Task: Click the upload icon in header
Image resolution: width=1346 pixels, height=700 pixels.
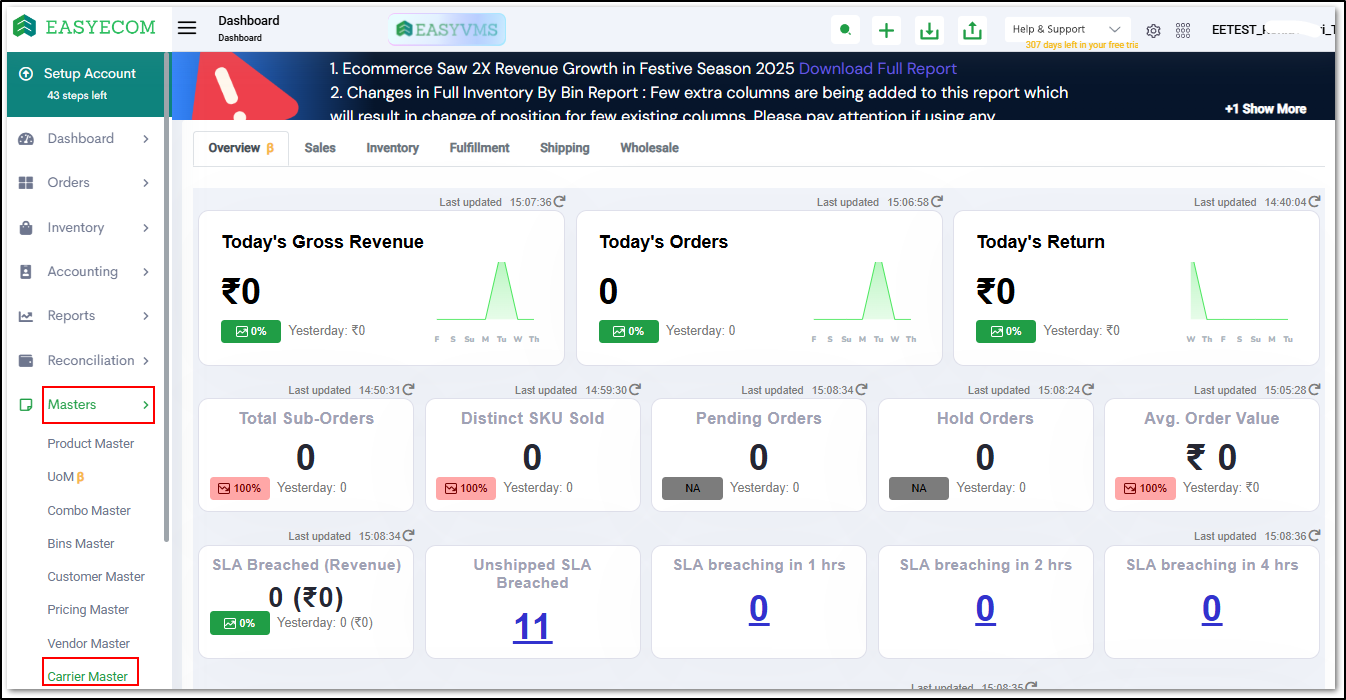Action: tap(972, 30)
